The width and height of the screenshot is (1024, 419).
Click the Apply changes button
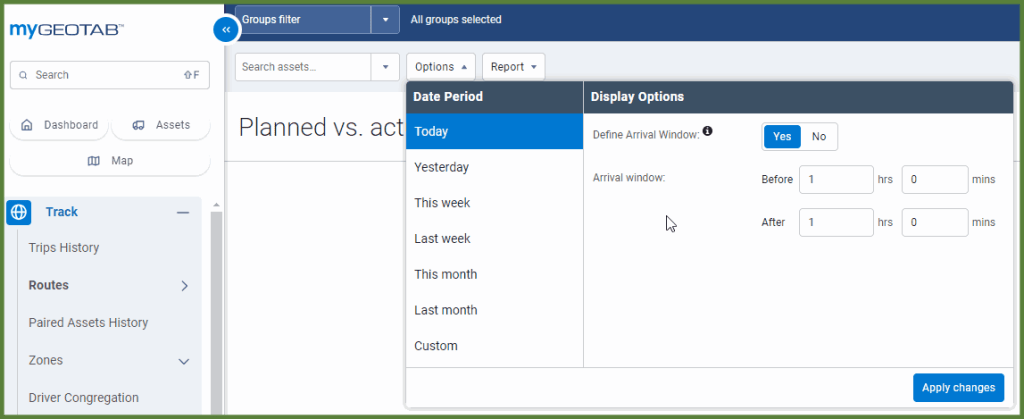point(958,387)
